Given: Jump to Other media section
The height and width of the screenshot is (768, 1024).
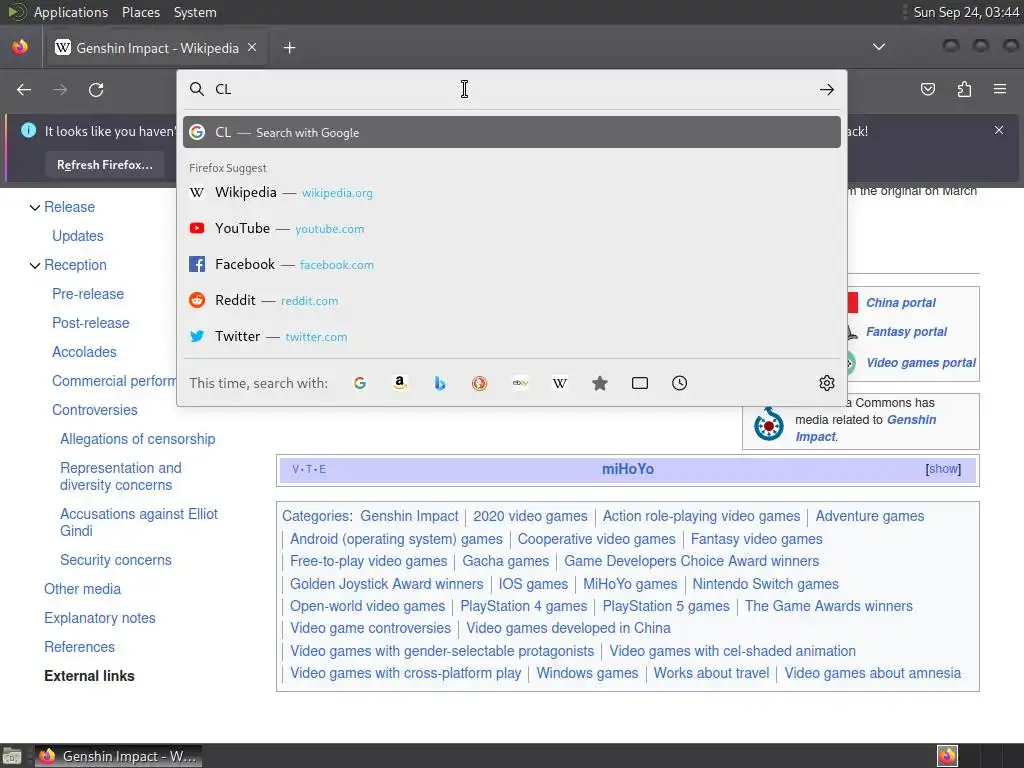Looking at the screenshot, I should (82, 589).
